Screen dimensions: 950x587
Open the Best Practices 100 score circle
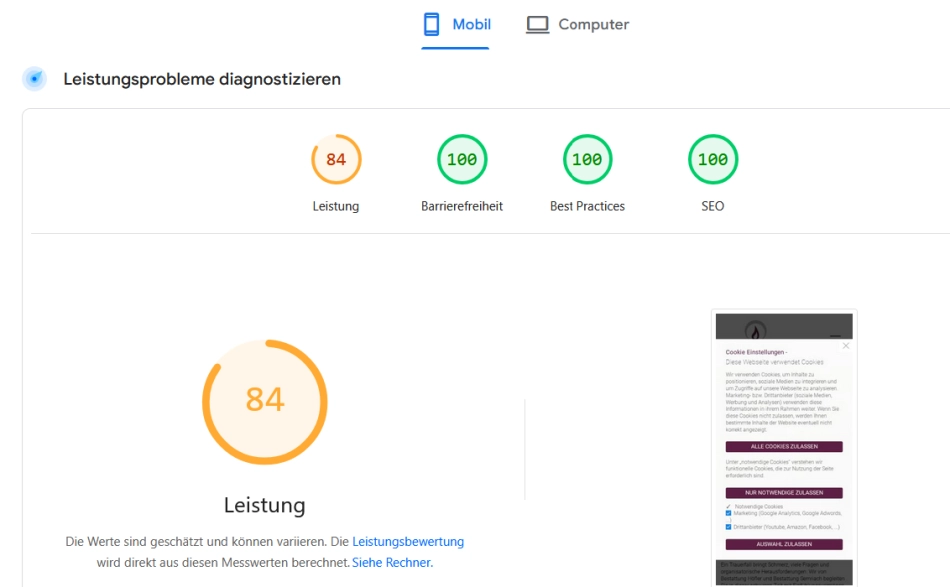[587, 160]
